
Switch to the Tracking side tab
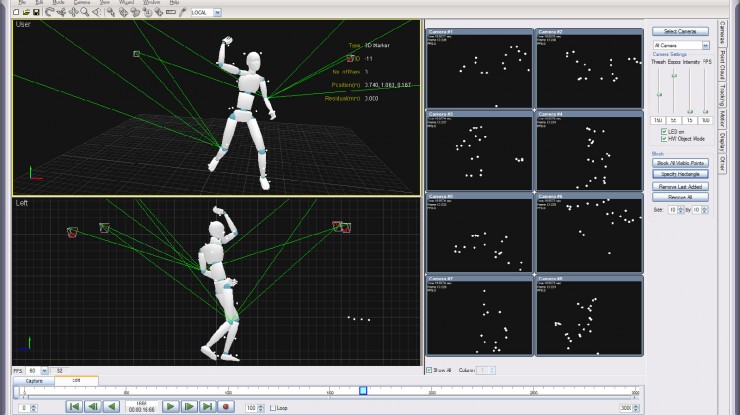[723, 94]
